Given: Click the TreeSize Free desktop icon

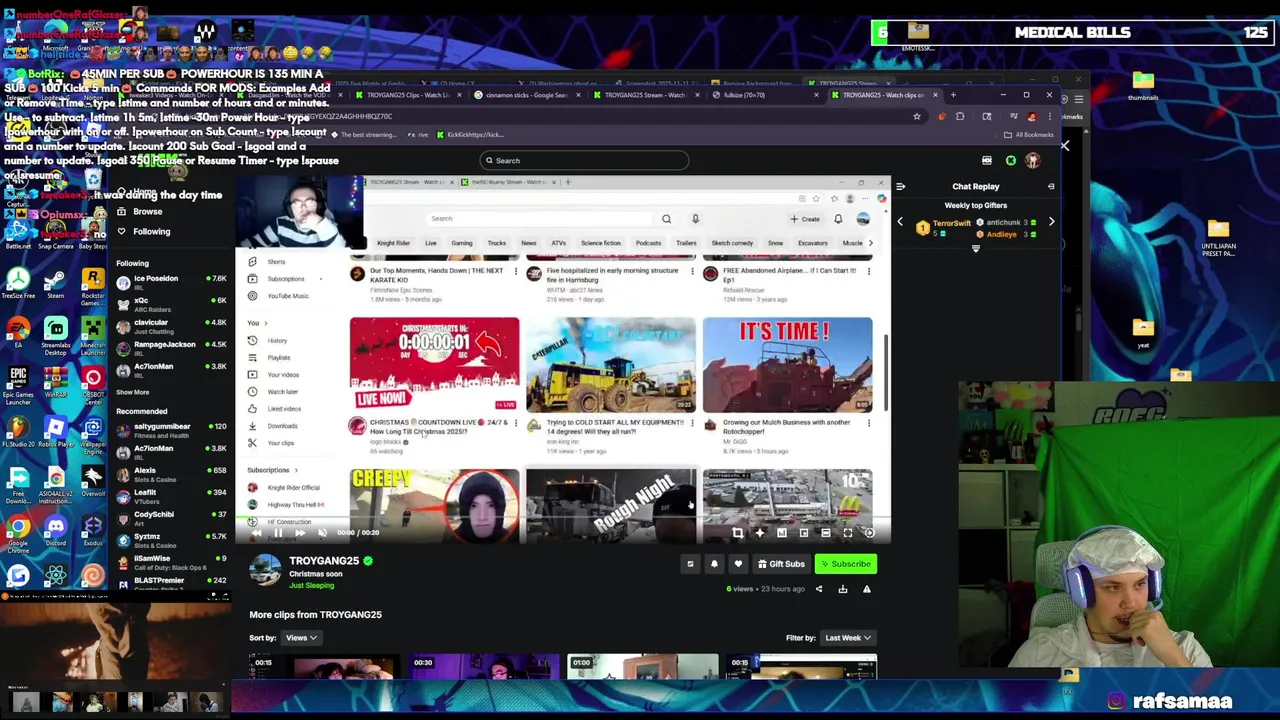Looking at the screenshot, I should point(18,283).
